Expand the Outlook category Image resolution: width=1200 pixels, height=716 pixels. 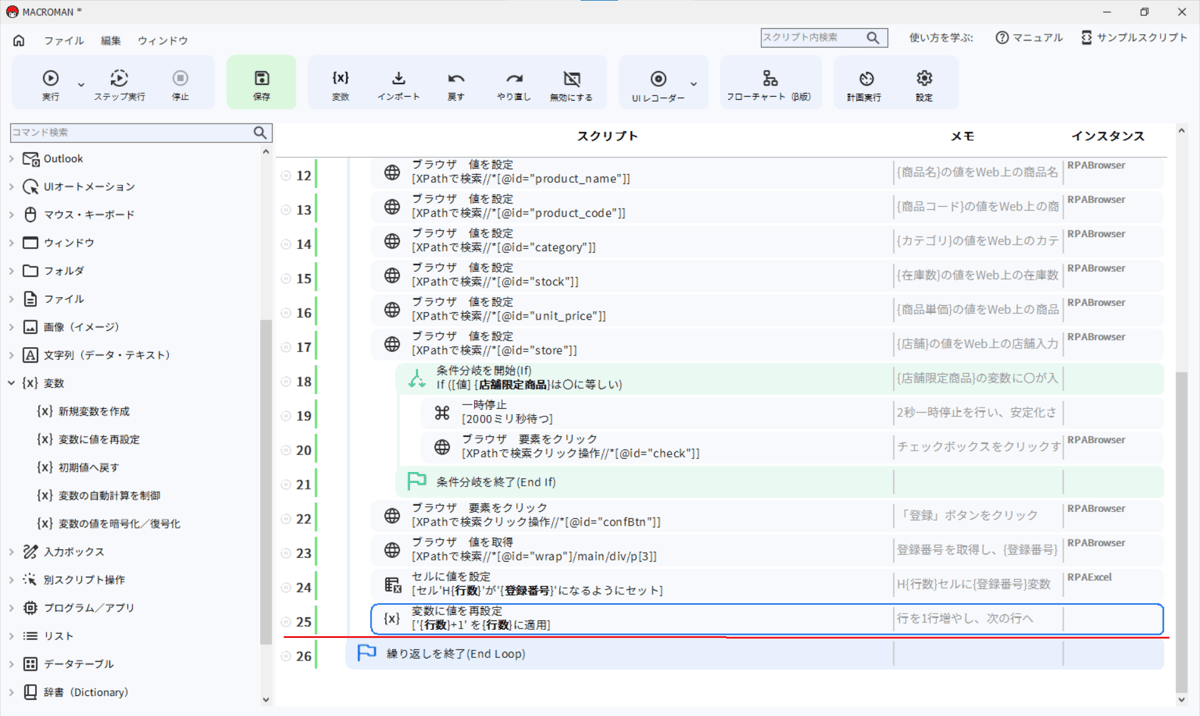coord(12,159)
